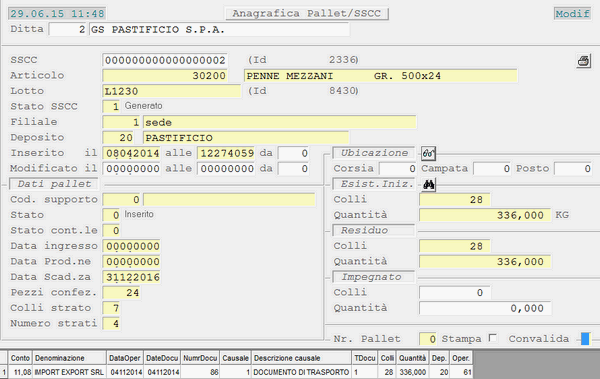Screen dimensions: 600x379
Task: Click the Dep. column header
Action: click(x=439, y=358)
